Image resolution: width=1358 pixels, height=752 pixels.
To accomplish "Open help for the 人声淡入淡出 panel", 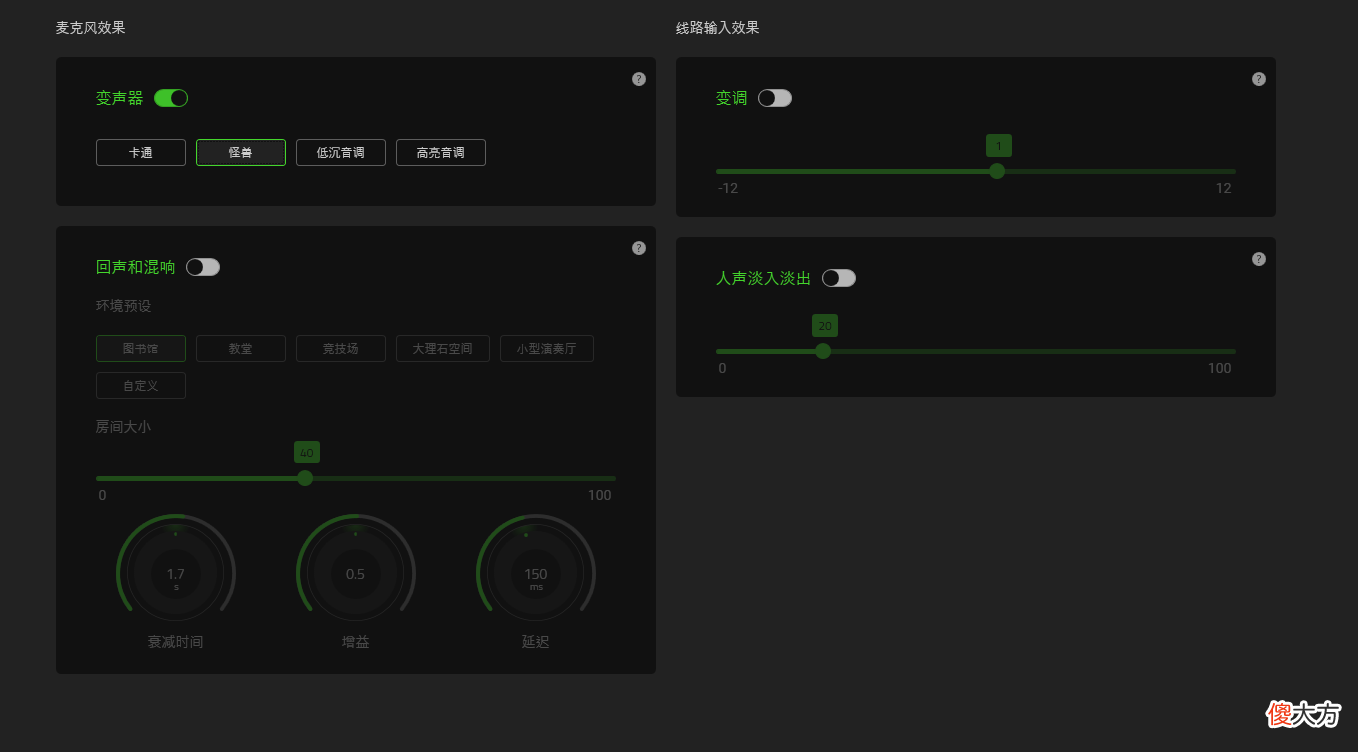I will click(x=1259, y=259).
